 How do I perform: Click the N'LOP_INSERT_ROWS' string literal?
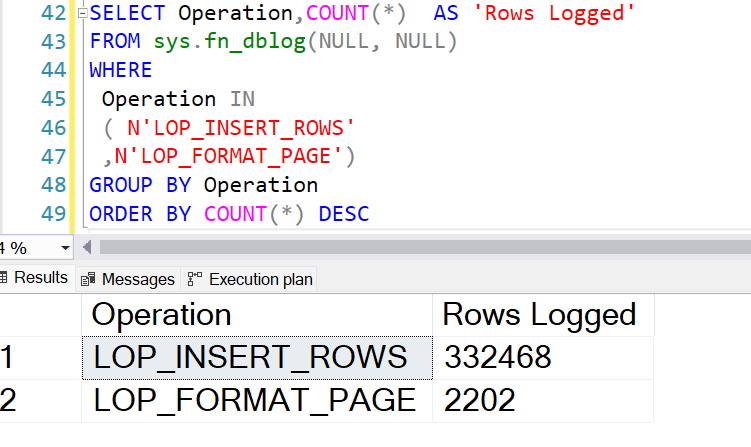241,128
